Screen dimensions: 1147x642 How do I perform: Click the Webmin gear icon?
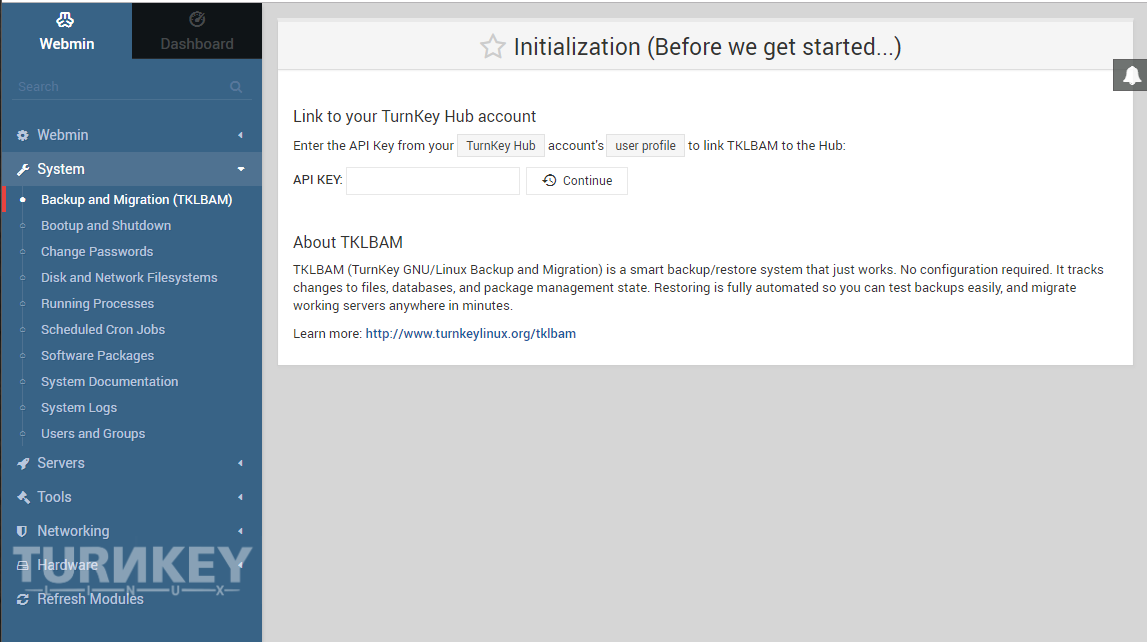(23, 135)
